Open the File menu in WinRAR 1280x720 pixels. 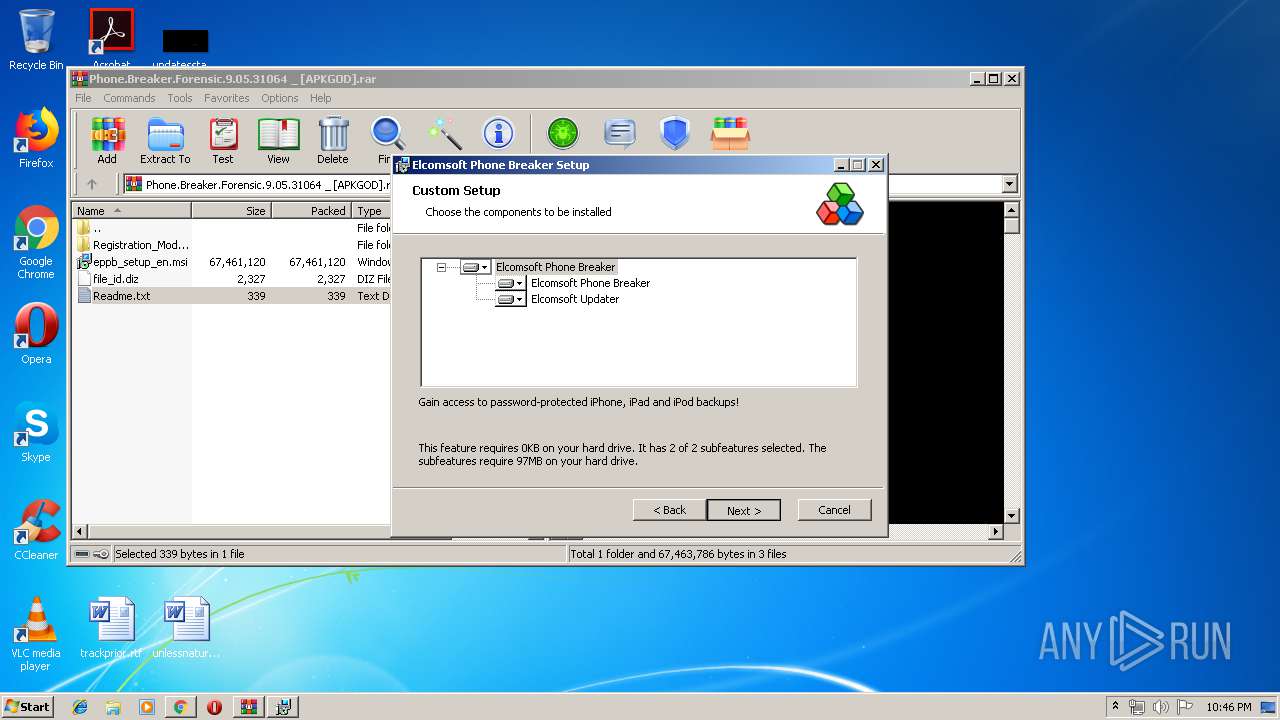[x=83, y=98]
